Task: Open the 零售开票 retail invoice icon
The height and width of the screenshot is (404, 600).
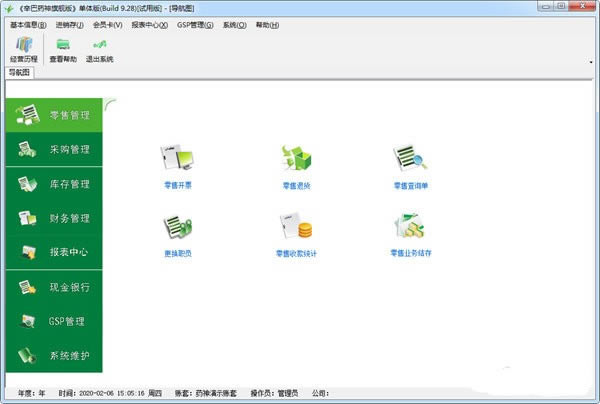Action: pyautogui.click(x=177, y=158)
